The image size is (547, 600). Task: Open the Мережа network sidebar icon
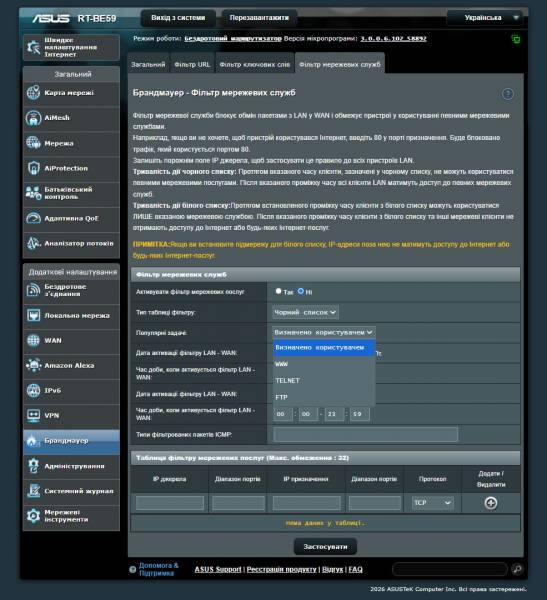pyautogui.click(x=33, y=143)
